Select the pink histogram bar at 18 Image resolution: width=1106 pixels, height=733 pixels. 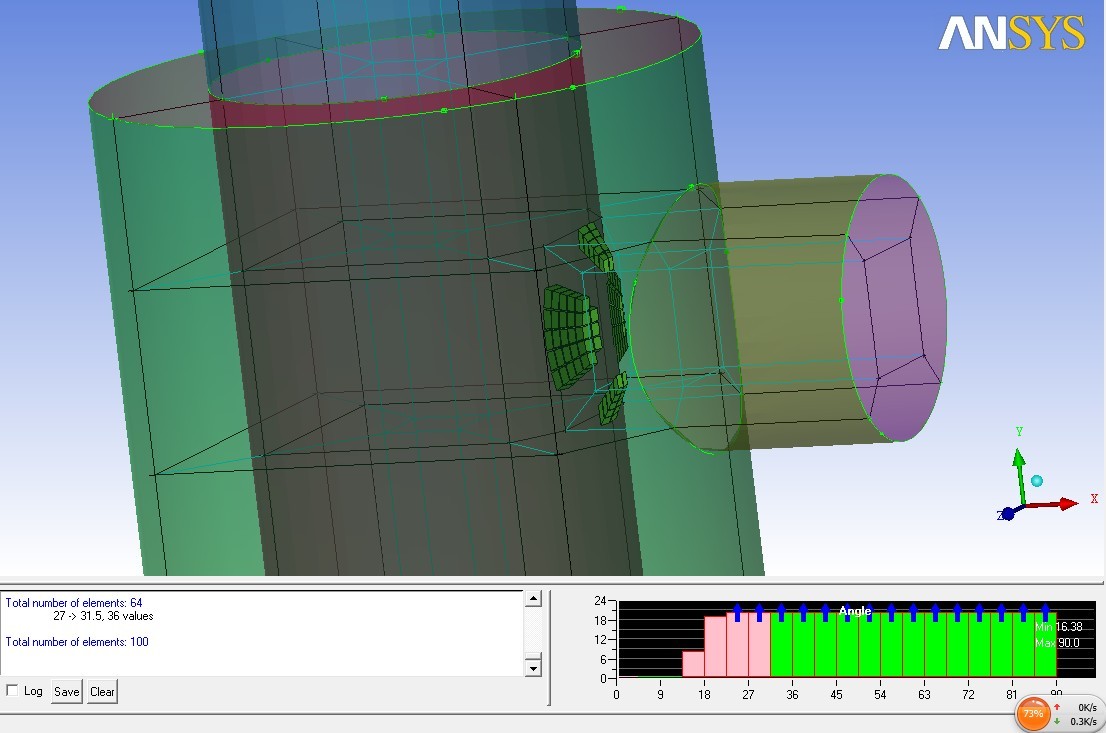pyautogui.click(x=715, y=647)
